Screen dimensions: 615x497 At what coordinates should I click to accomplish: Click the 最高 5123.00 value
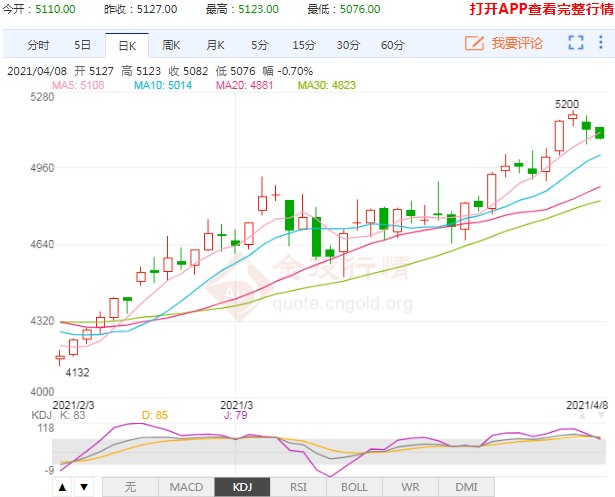[258, 9]
